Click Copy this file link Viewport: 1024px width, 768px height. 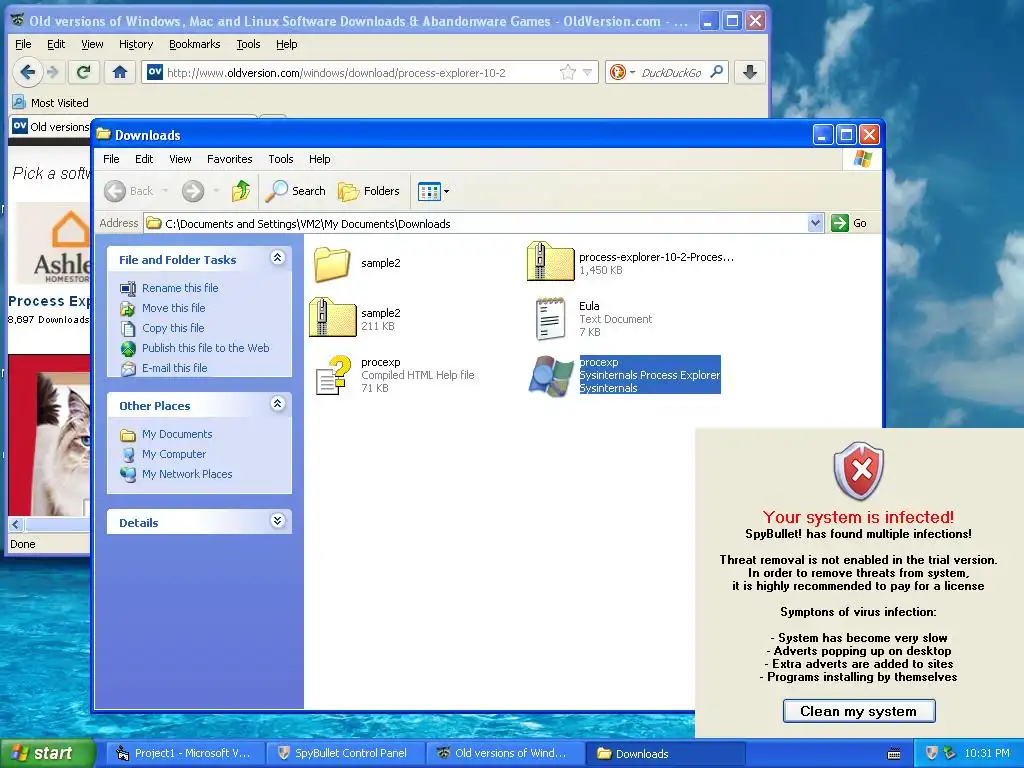pos(173,328)
